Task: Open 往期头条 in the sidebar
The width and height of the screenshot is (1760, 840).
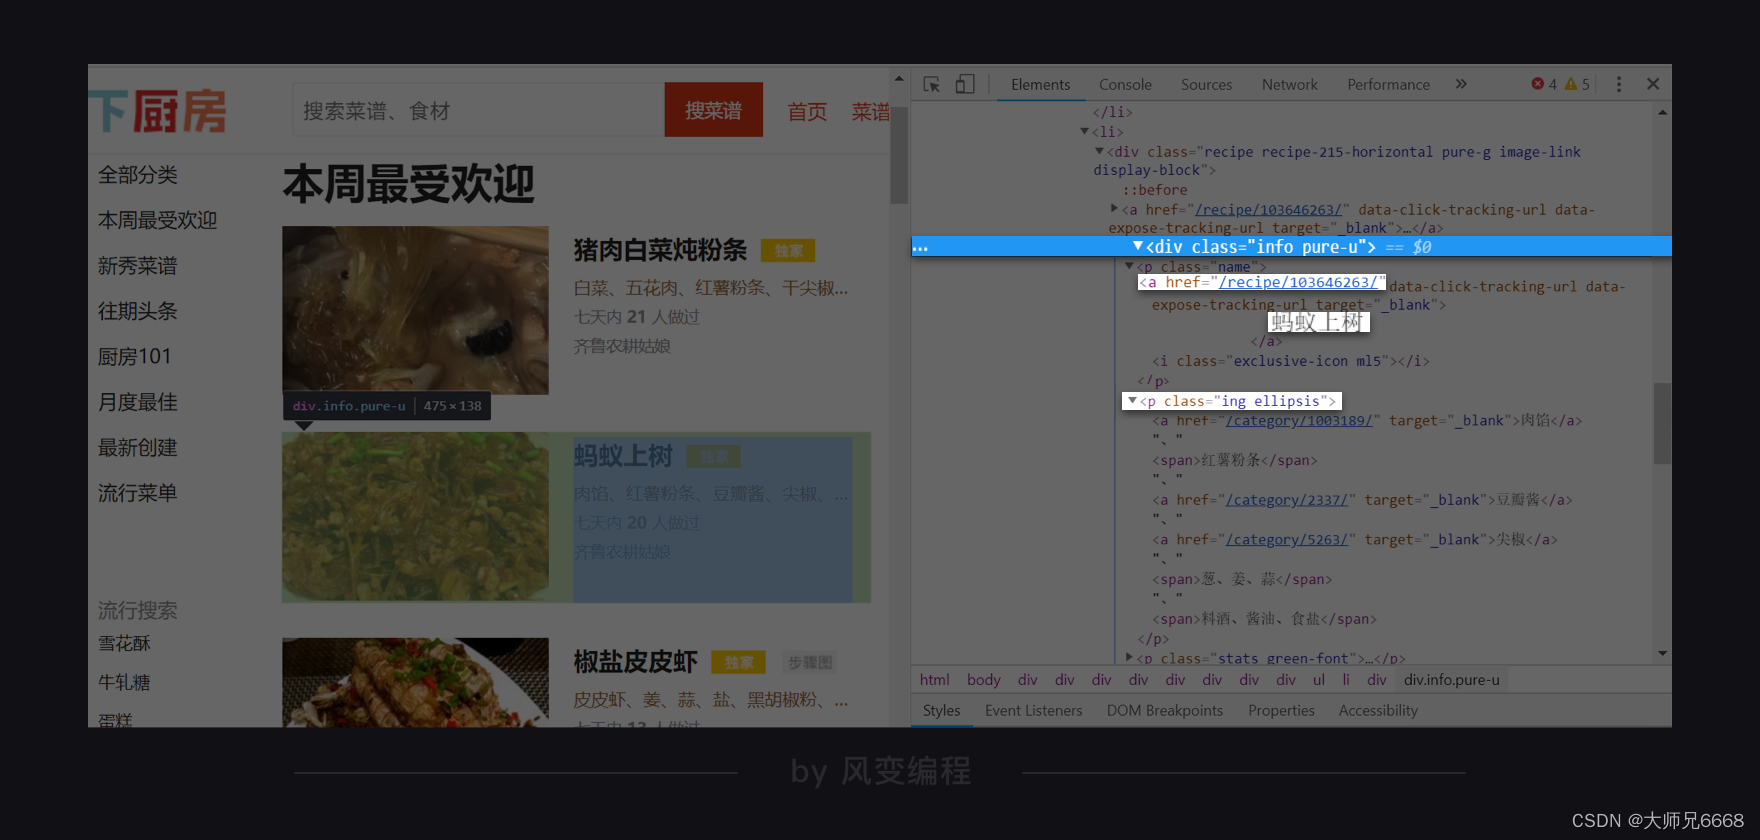Action: click(x=138, y=311)
